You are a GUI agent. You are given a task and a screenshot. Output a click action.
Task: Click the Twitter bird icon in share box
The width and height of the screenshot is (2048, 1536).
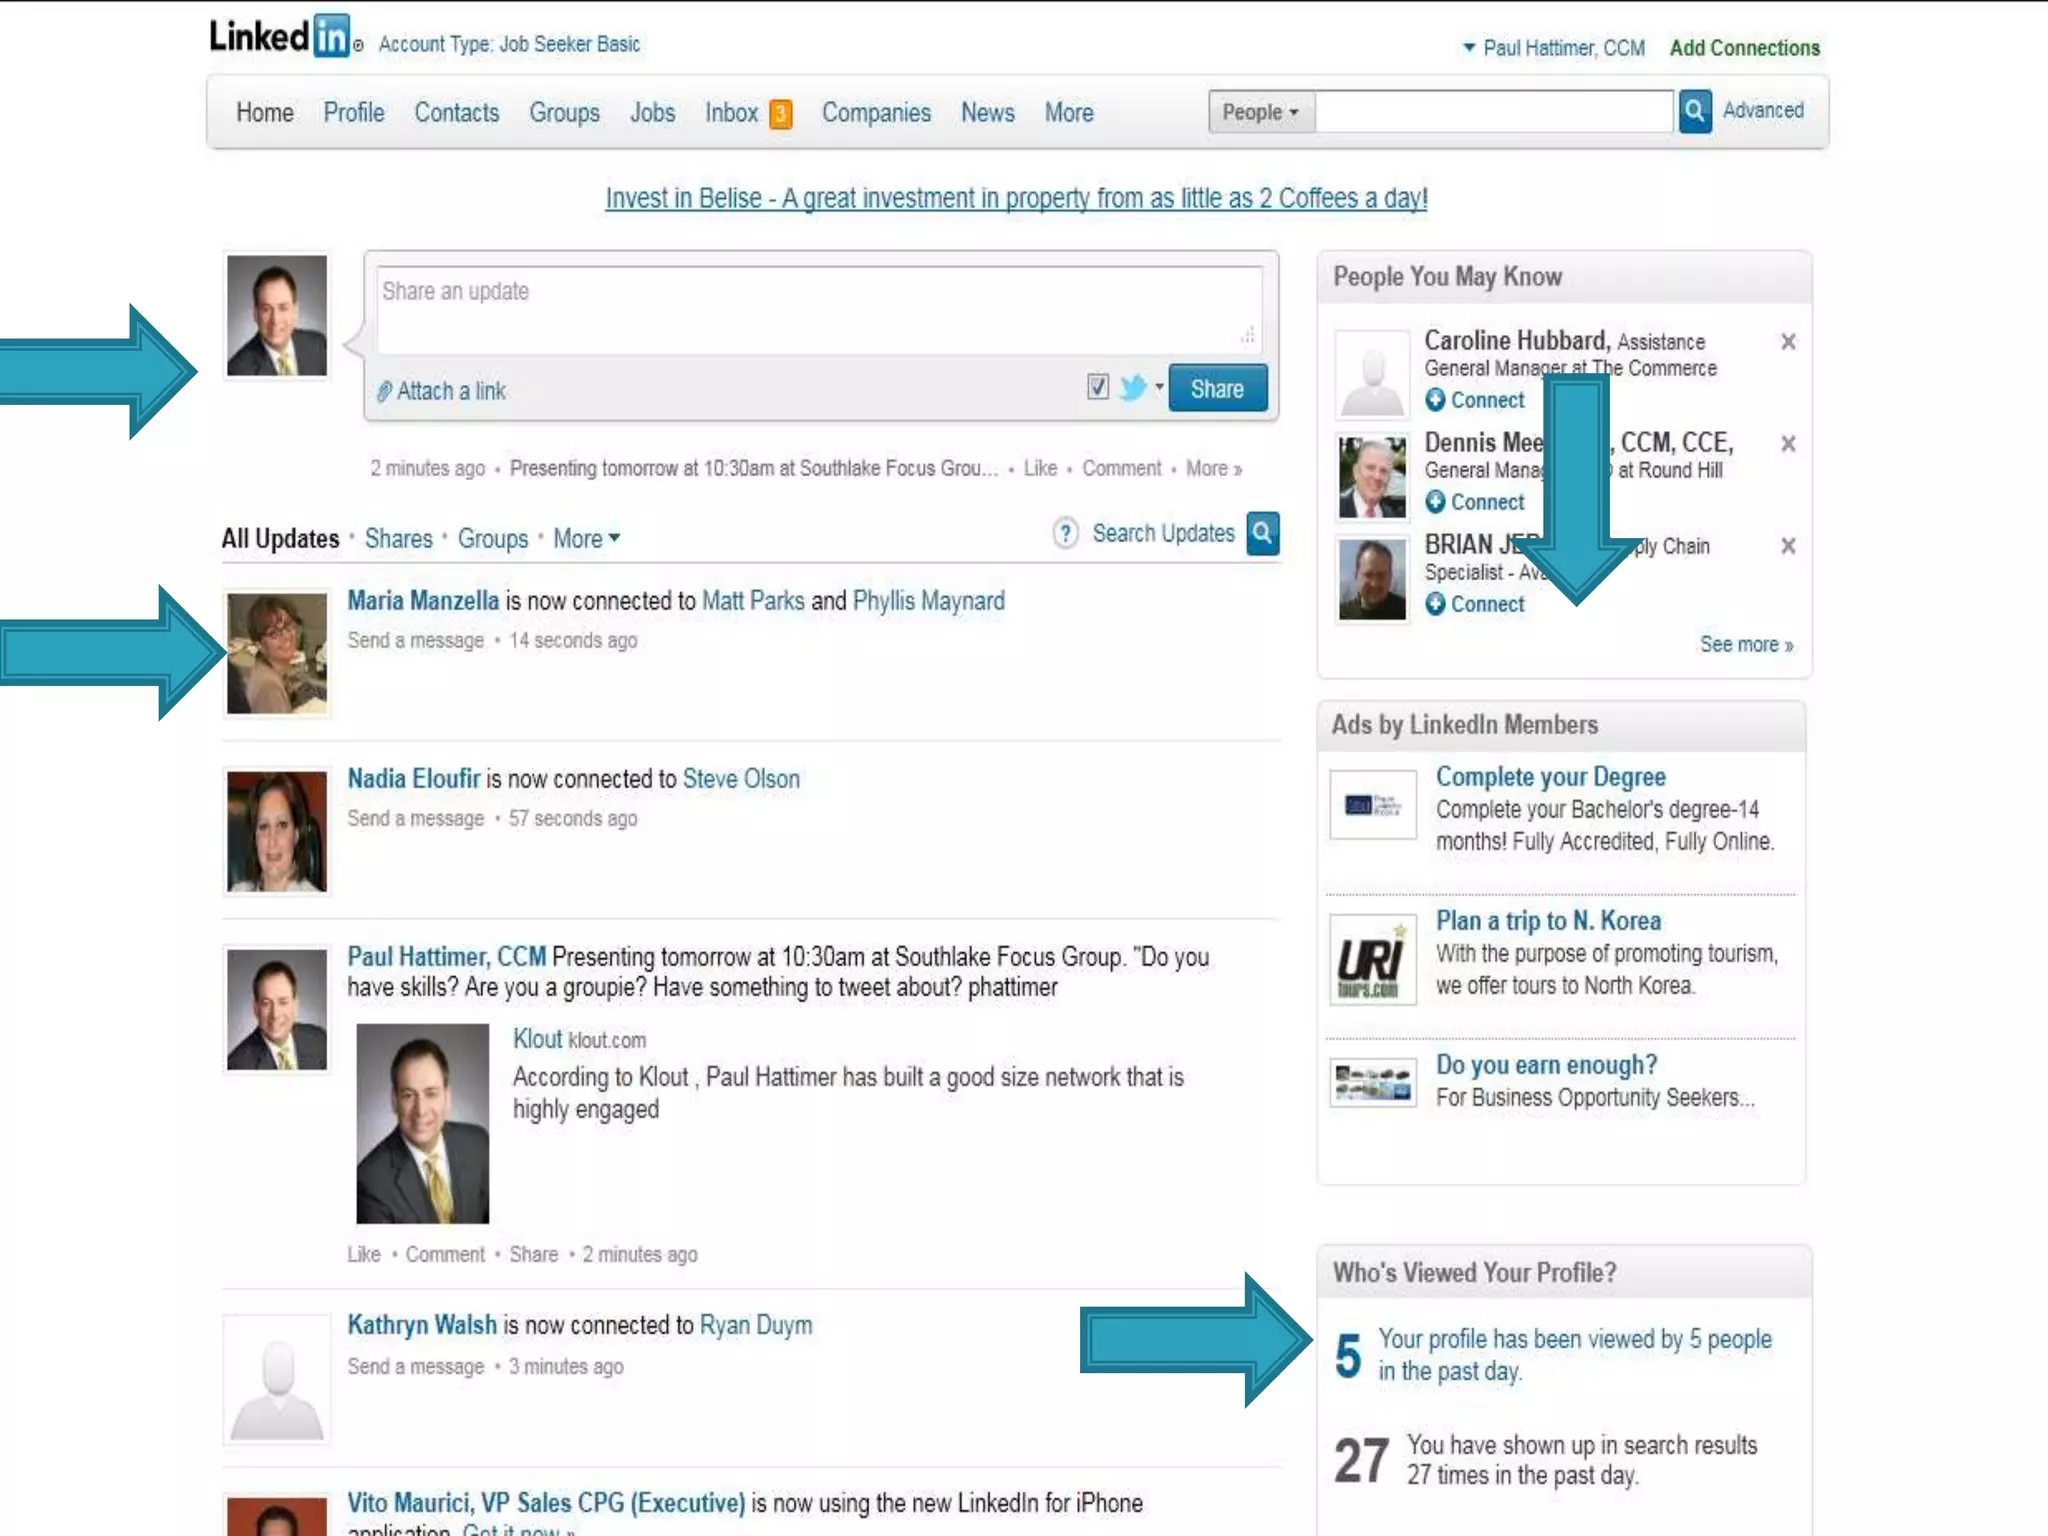(1133, 388)
